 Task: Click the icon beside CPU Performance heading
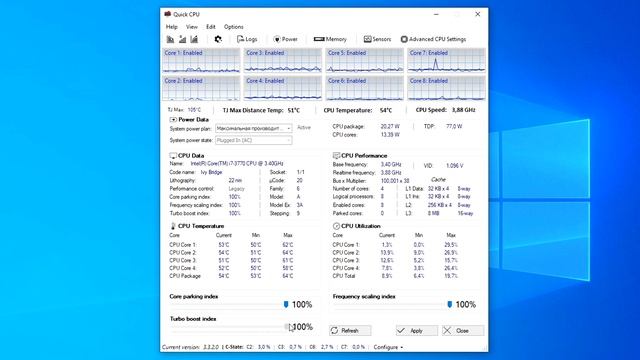coord(336,156)
